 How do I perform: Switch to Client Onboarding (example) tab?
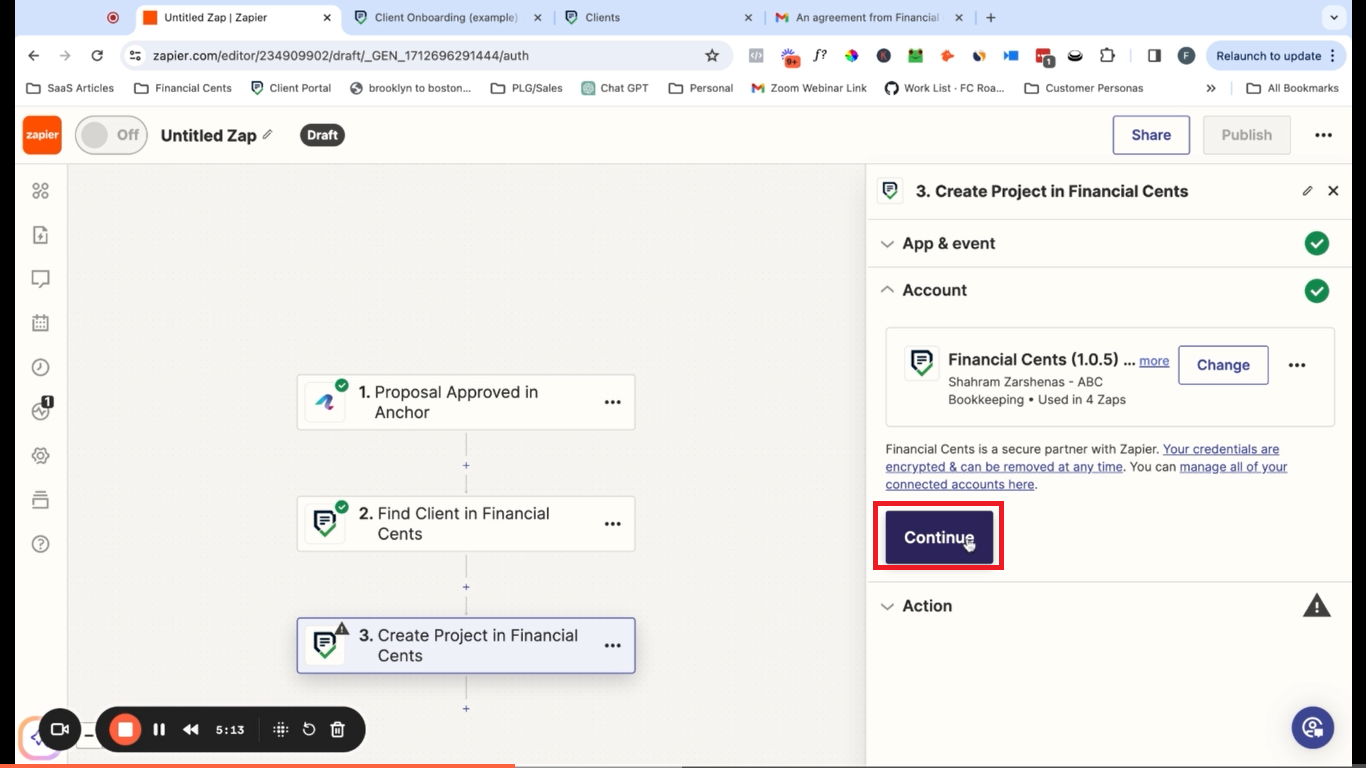coord(447,17)
